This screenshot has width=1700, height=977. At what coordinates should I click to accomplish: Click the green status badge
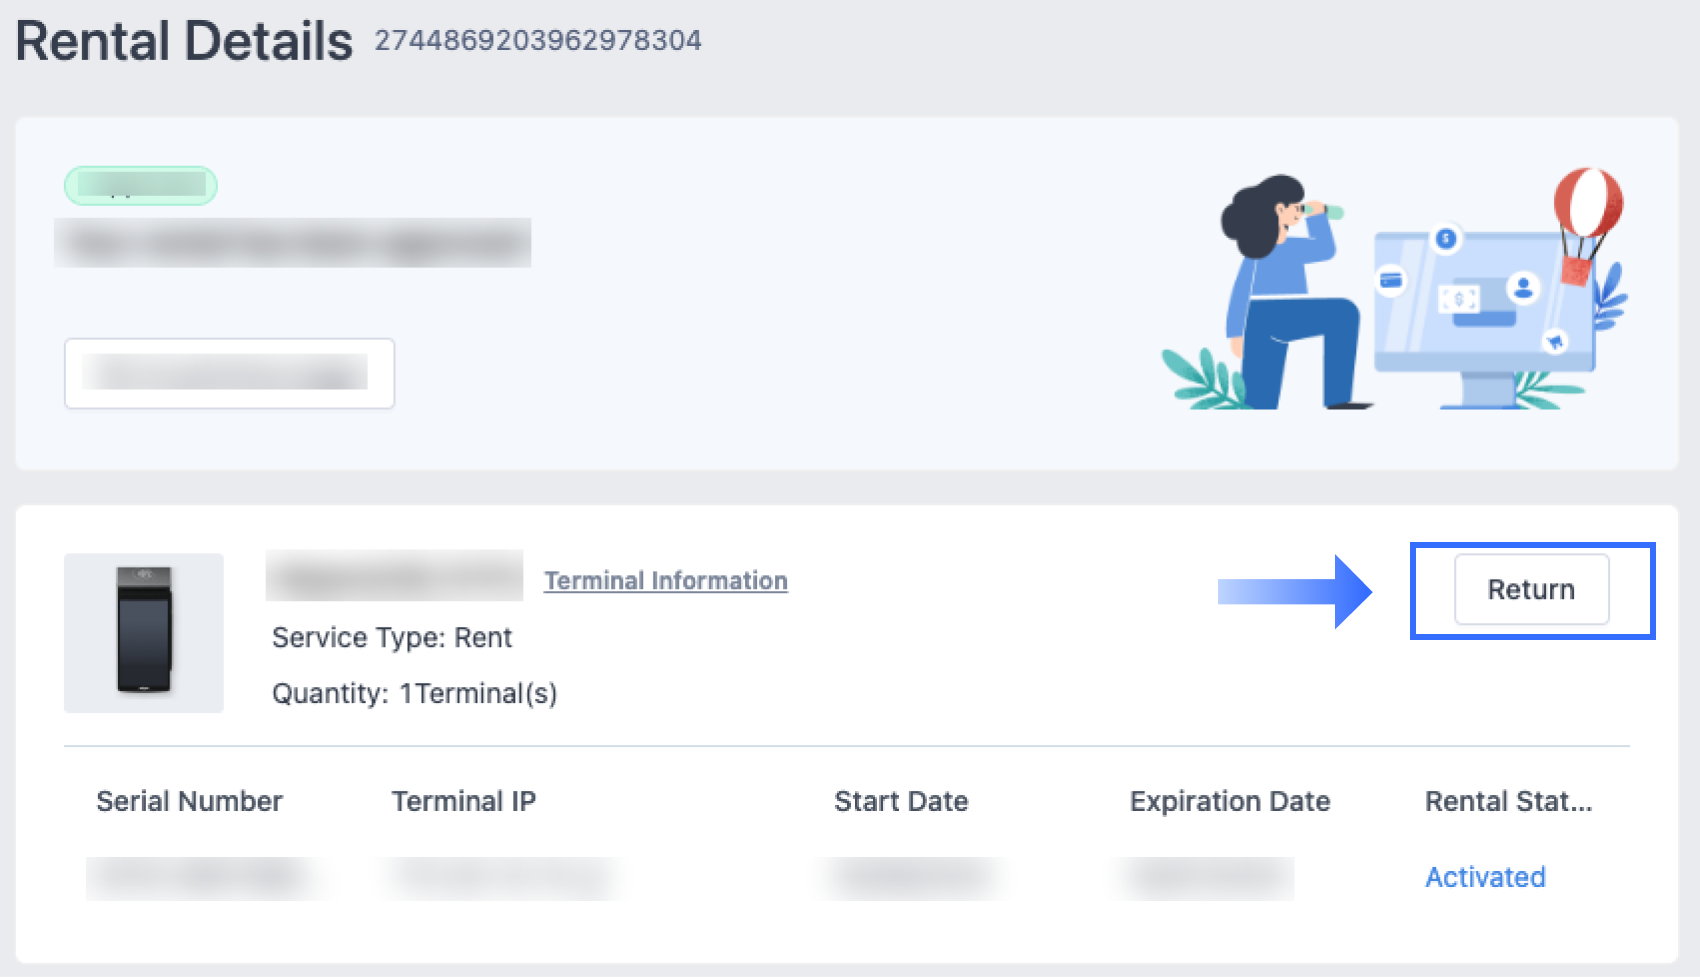click(141, 185)
